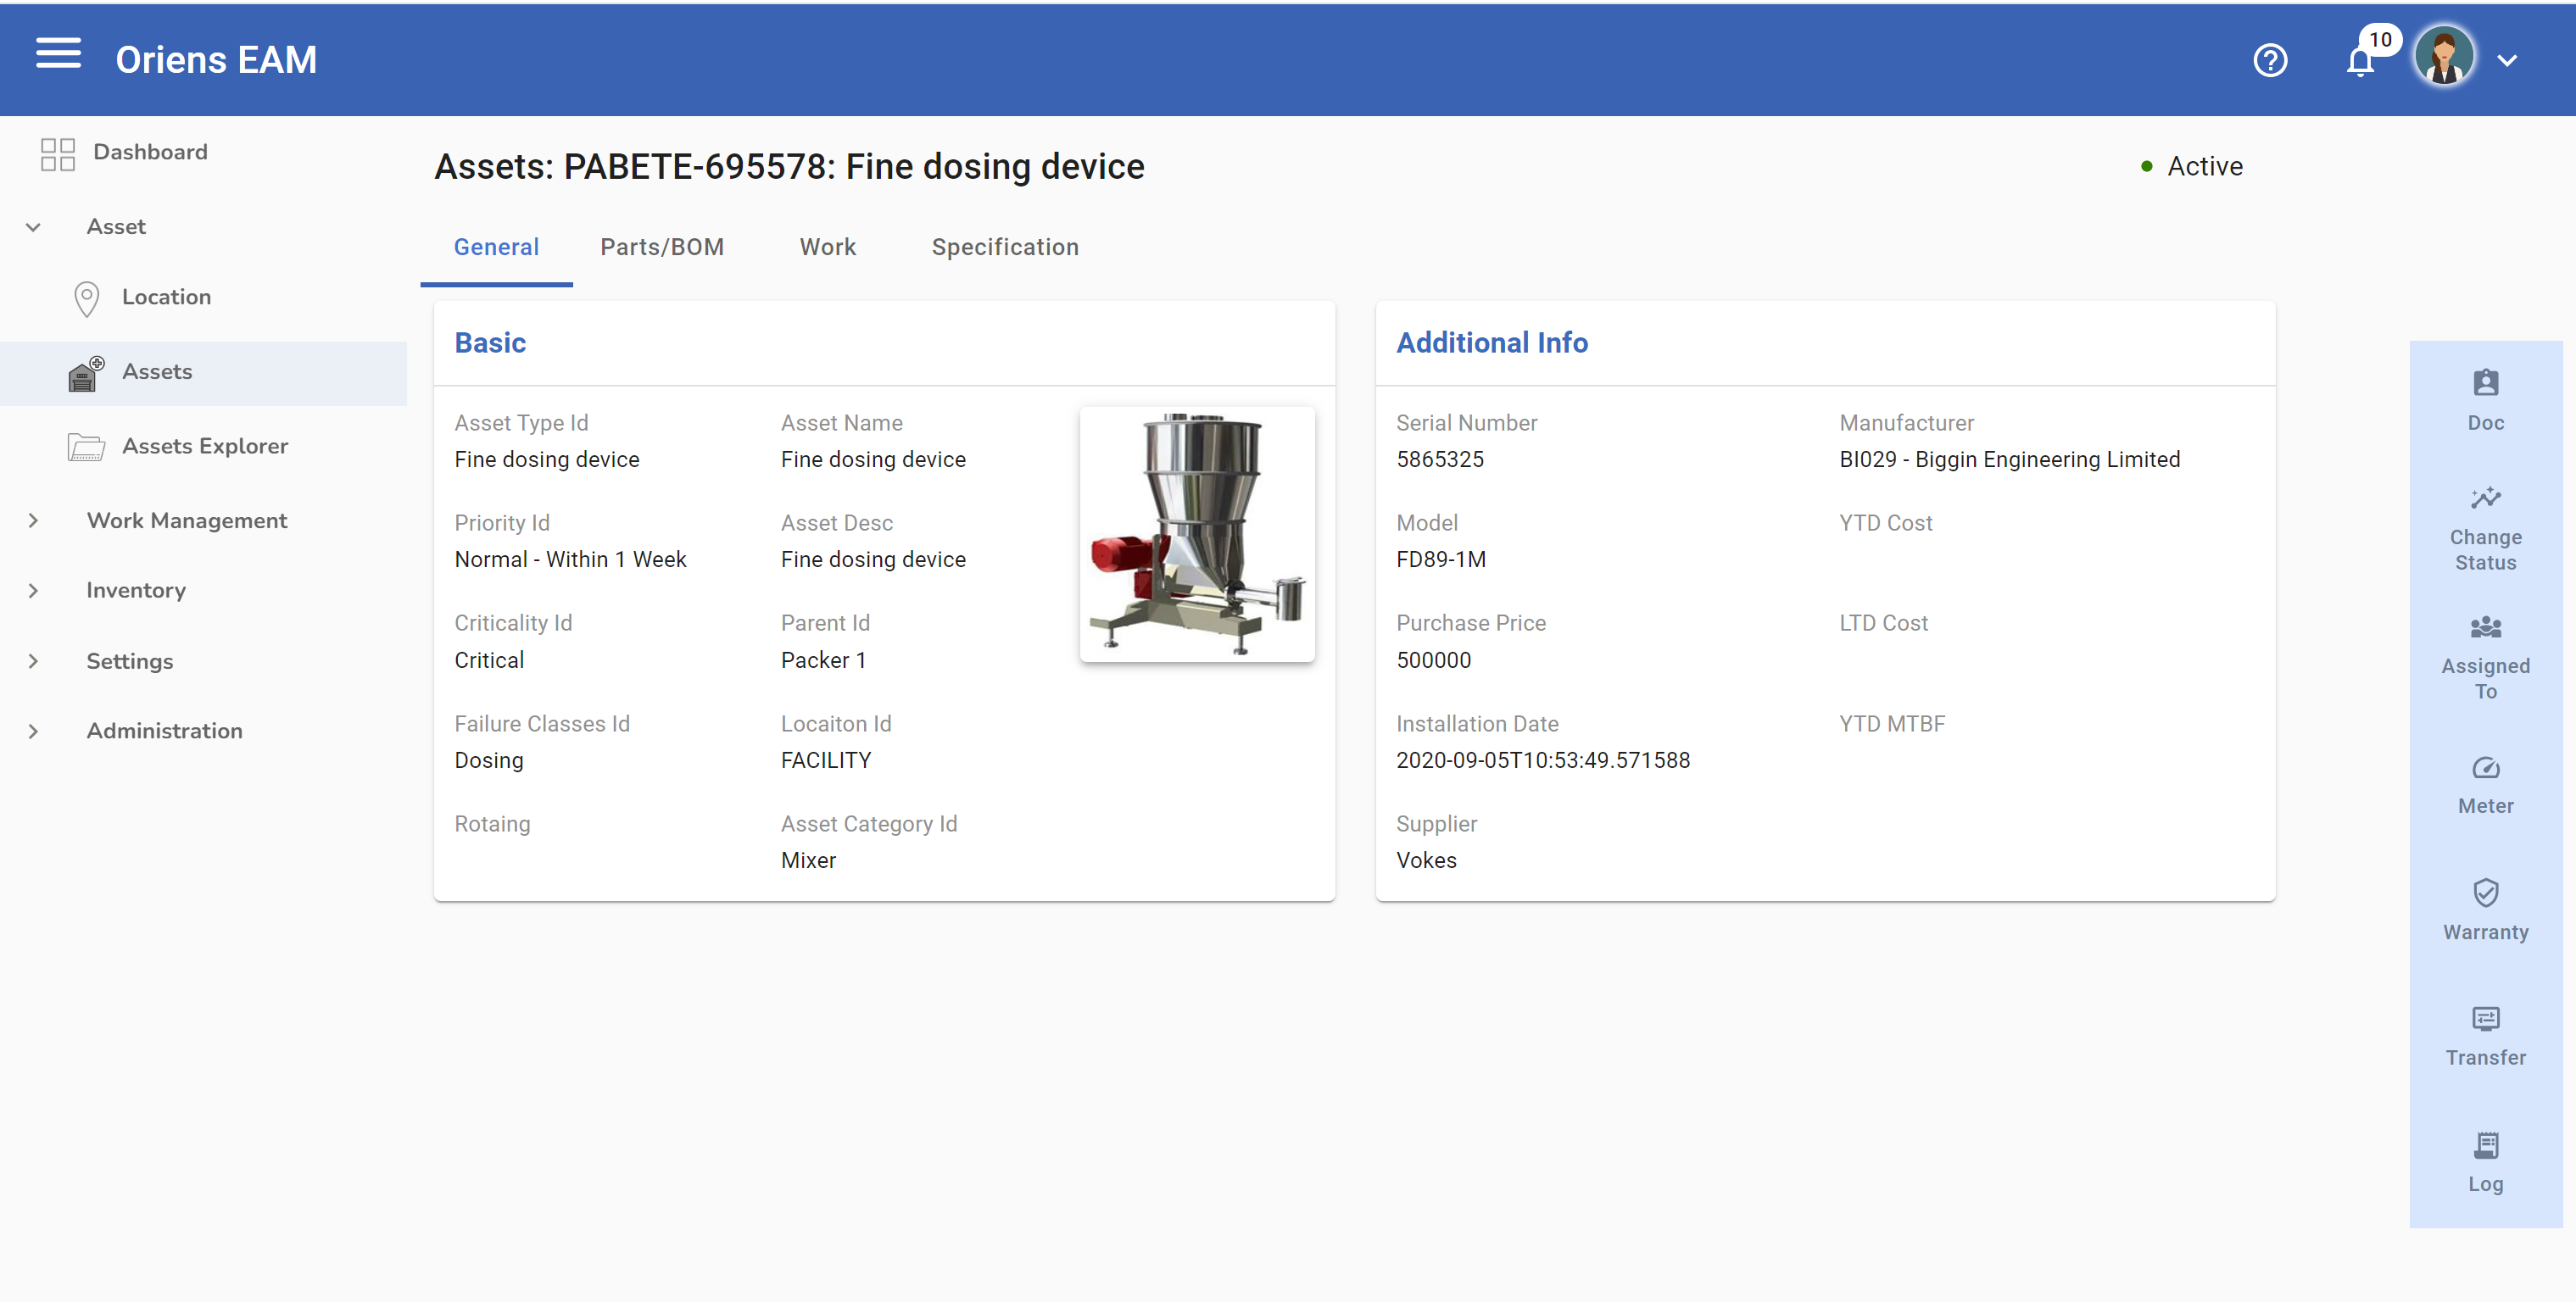Click the hamburger menu icon
Image resolution: width=2576 pixels, height=1302 pixels.
click(57, 55)
